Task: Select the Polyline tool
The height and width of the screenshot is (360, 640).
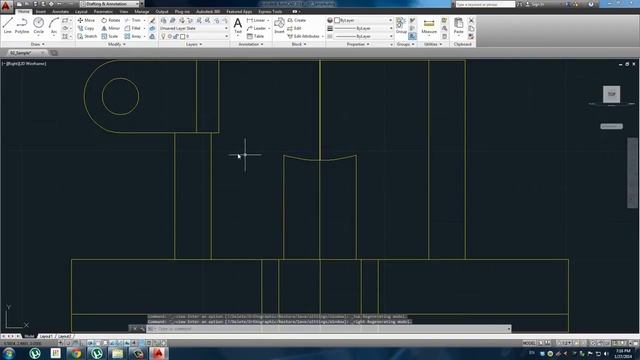Action: click(x=22, y=25)
